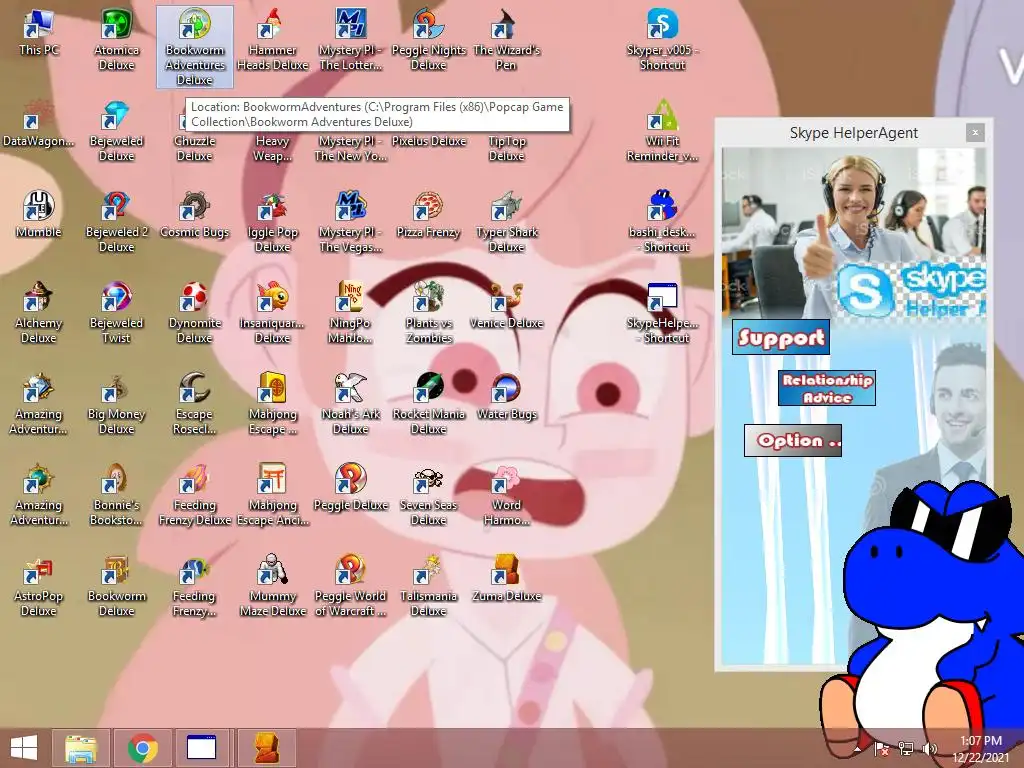
Task: Click Support button in Skype HelperAgent
Action: [x=780, y=337]
